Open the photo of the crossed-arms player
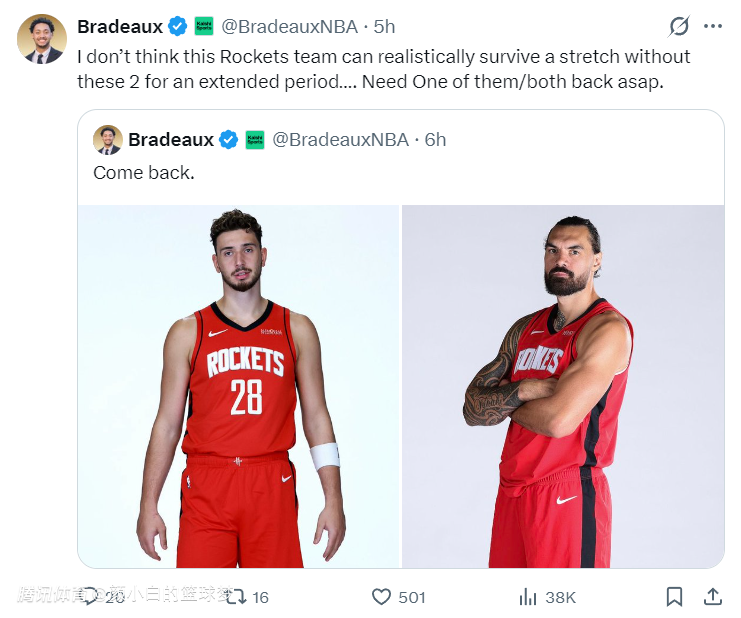The width and height of the screenshot is (741, 618). click(563, 386)
